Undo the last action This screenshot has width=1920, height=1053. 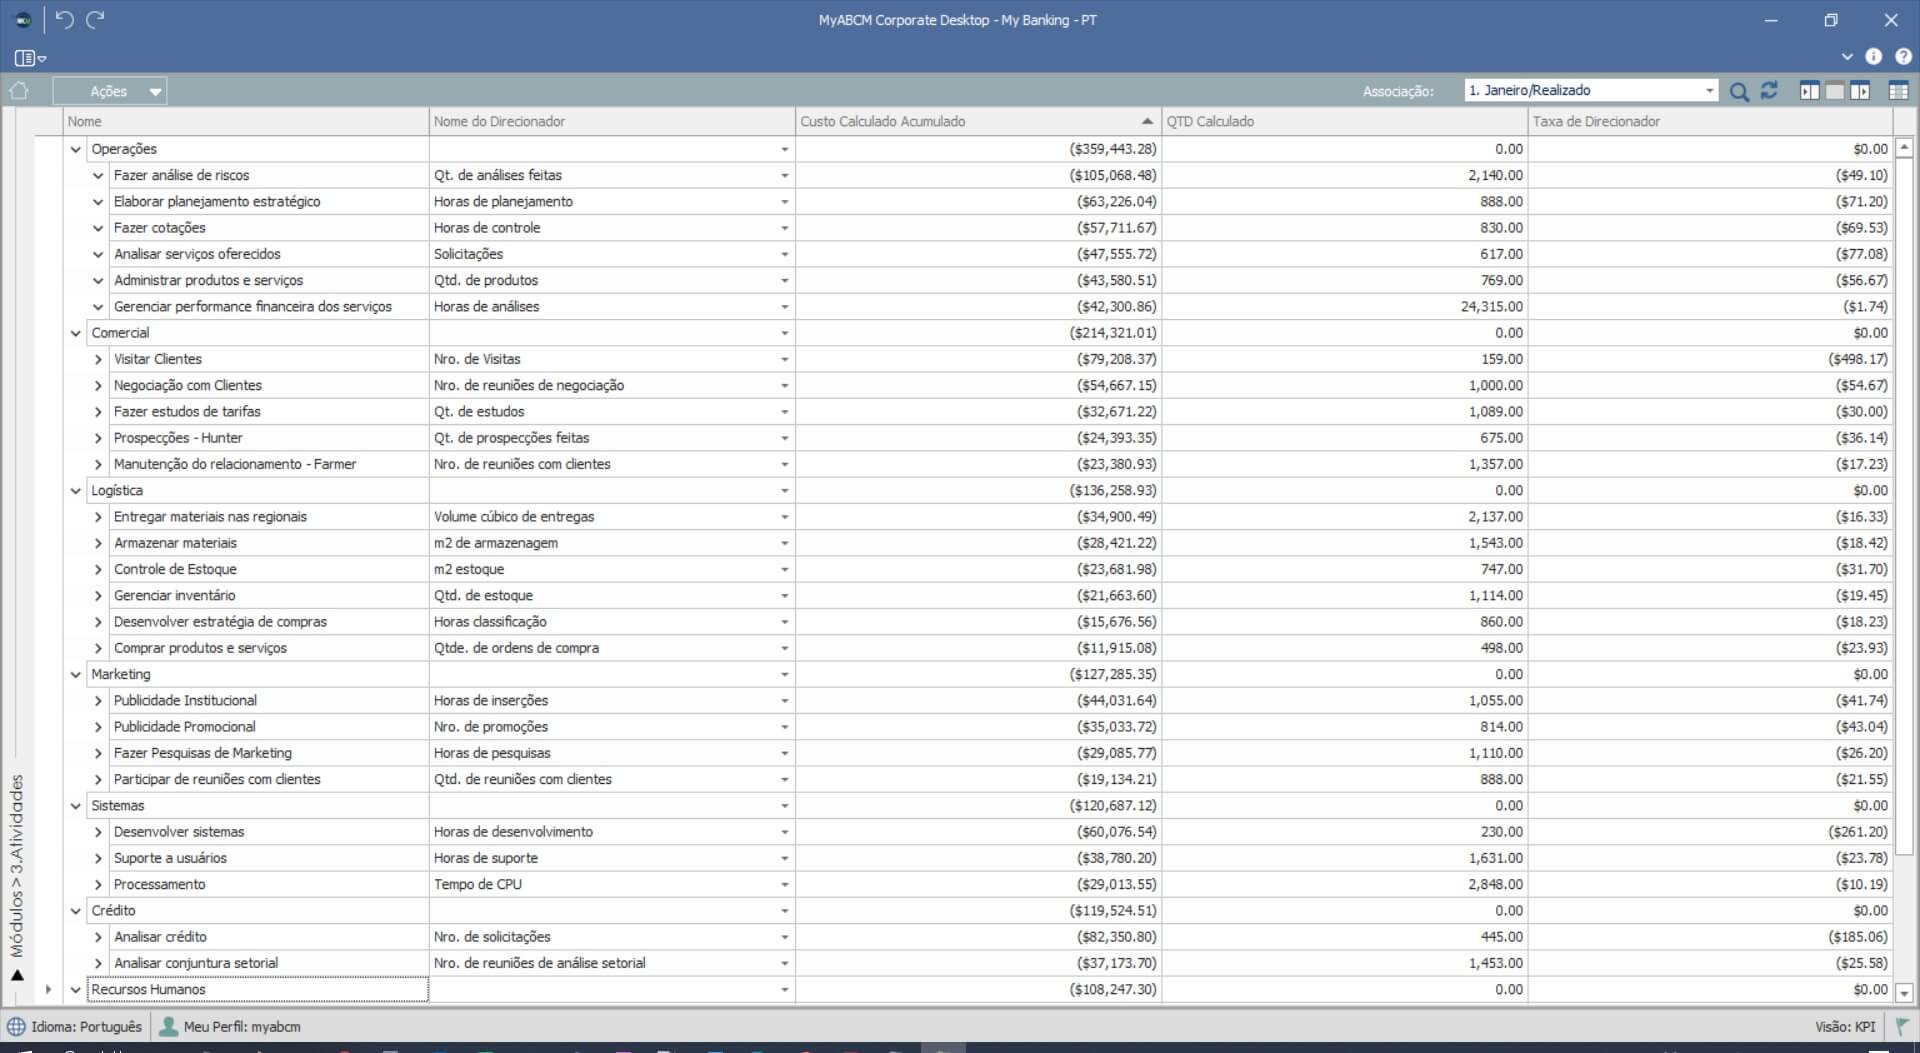pyautogui.click(x=64, y=20)
